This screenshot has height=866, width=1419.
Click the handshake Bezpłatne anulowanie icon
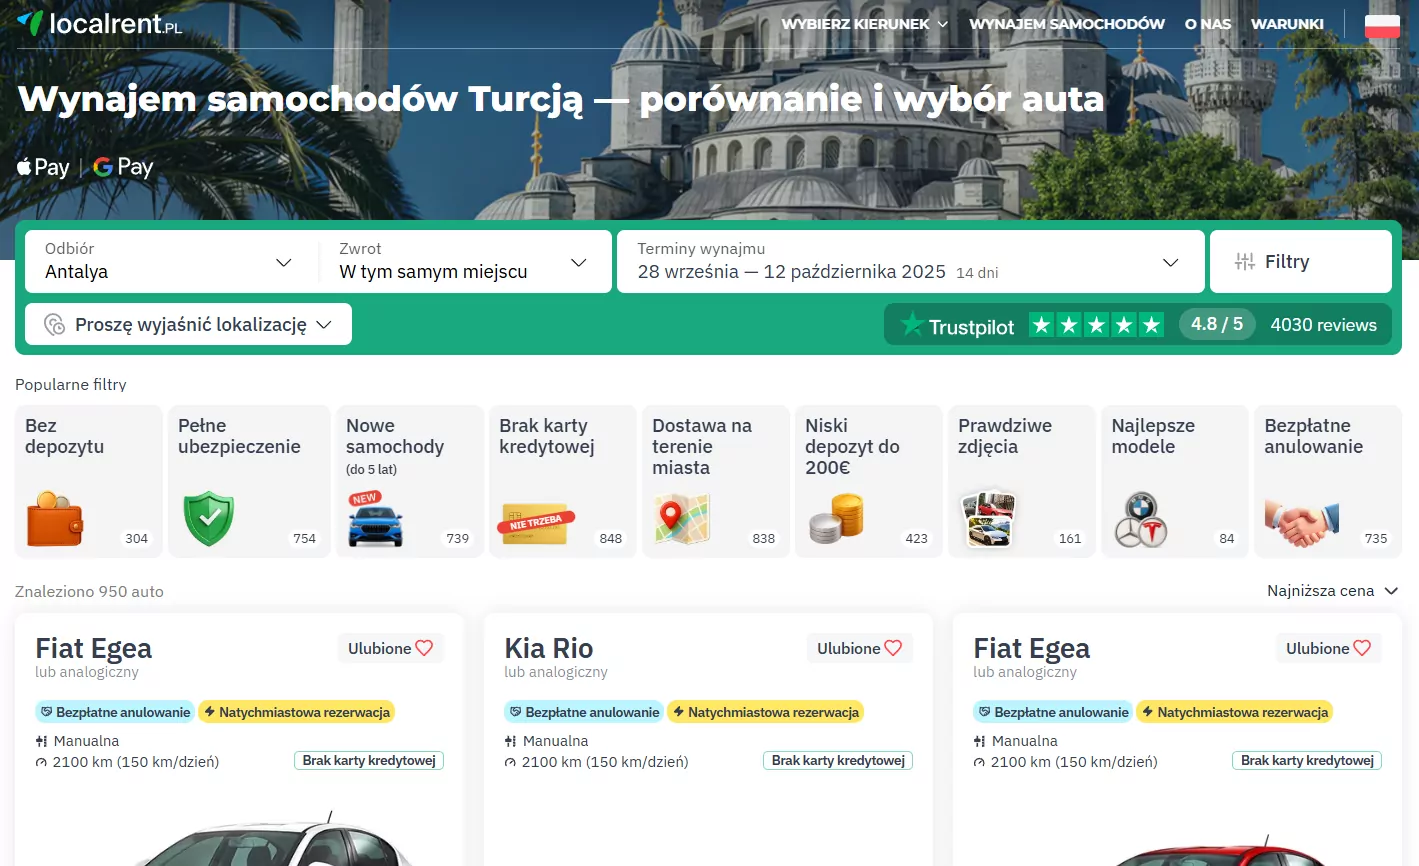click(1301, 521)
